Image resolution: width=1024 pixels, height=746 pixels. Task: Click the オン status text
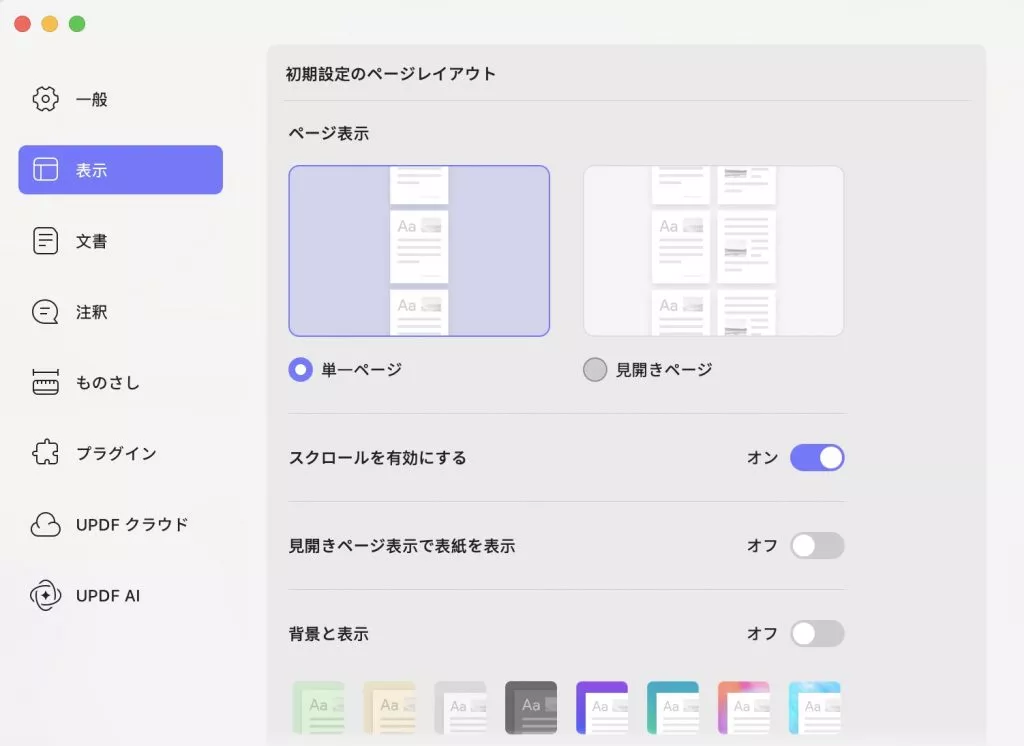tap(762, 457)
